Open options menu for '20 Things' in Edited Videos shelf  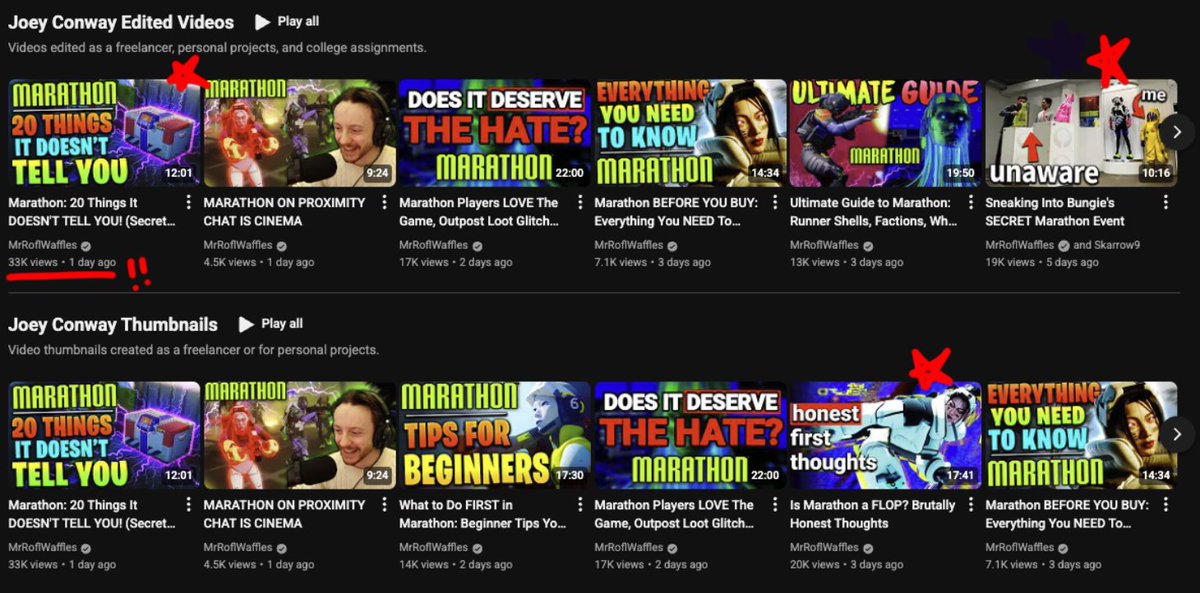pyautogui.click(x=188, y=203)
